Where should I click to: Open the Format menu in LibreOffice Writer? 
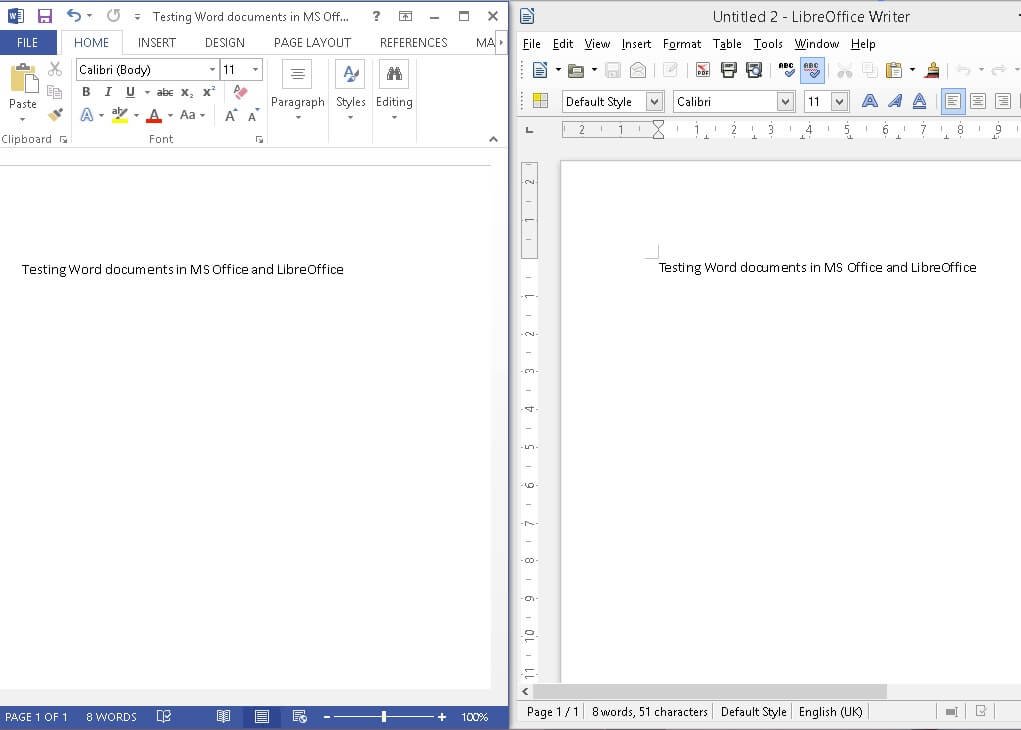coord(682,44)
